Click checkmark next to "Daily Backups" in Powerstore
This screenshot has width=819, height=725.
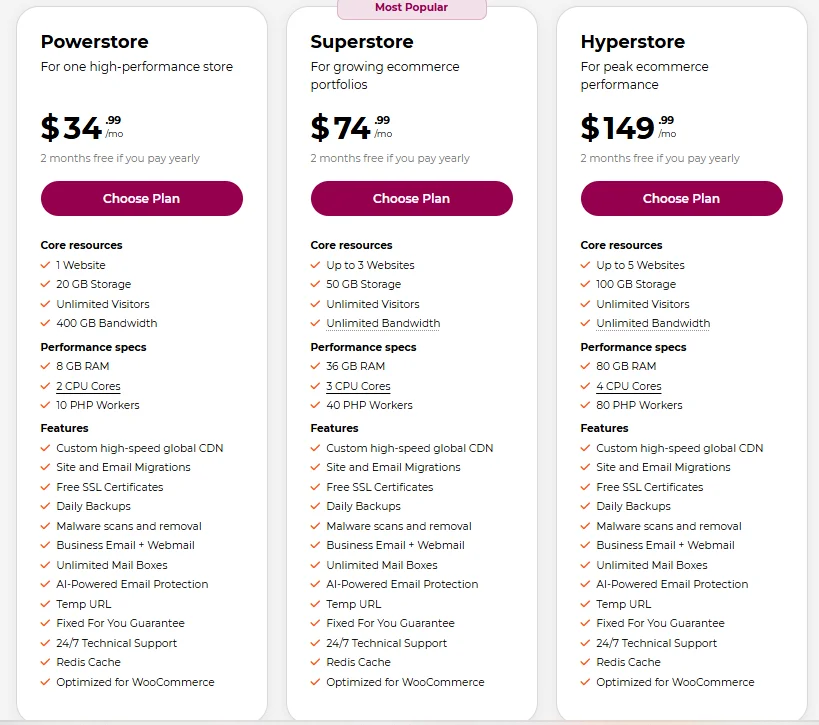(x=44, y=506)
